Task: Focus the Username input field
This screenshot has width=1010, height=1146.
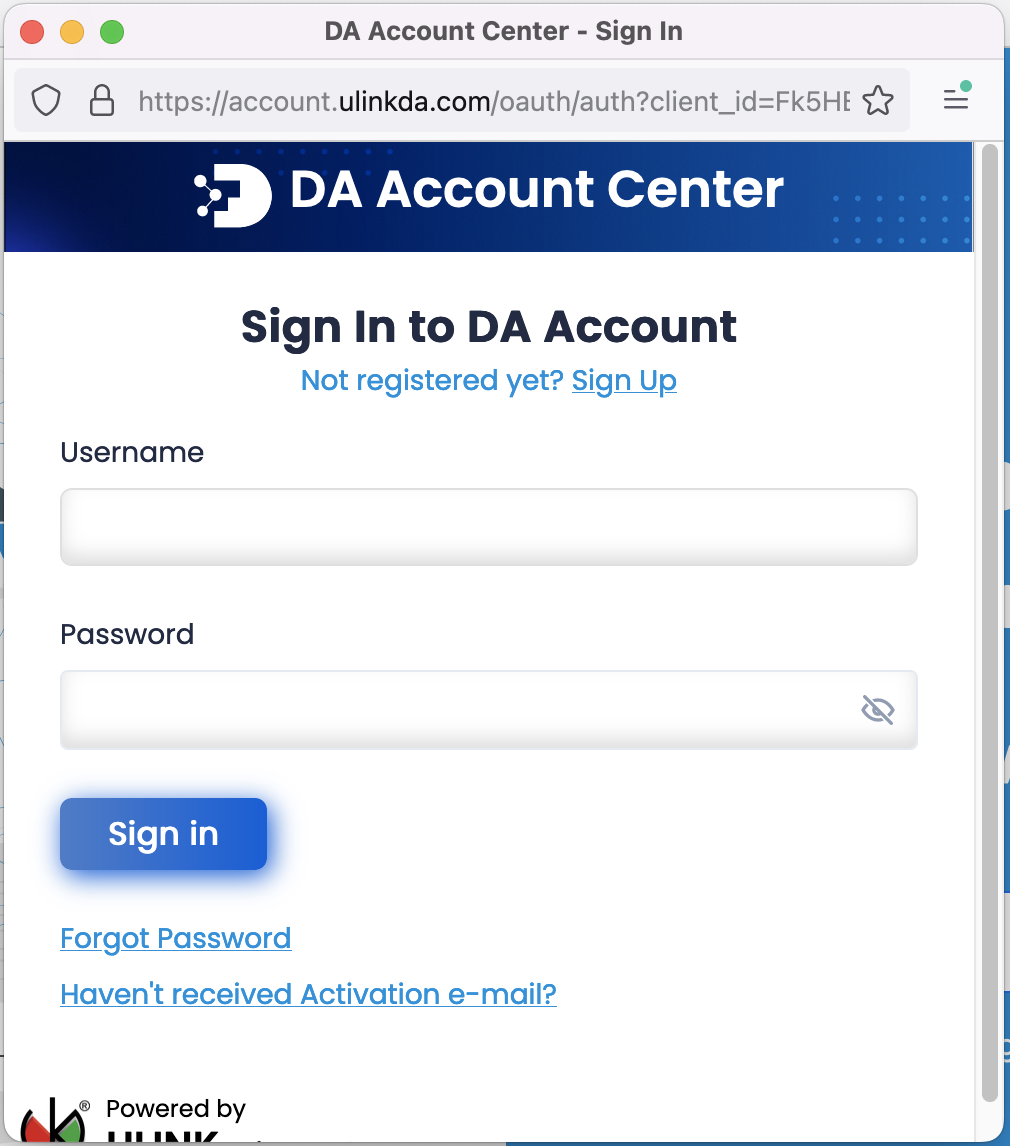Action: (x=488, y=527)
